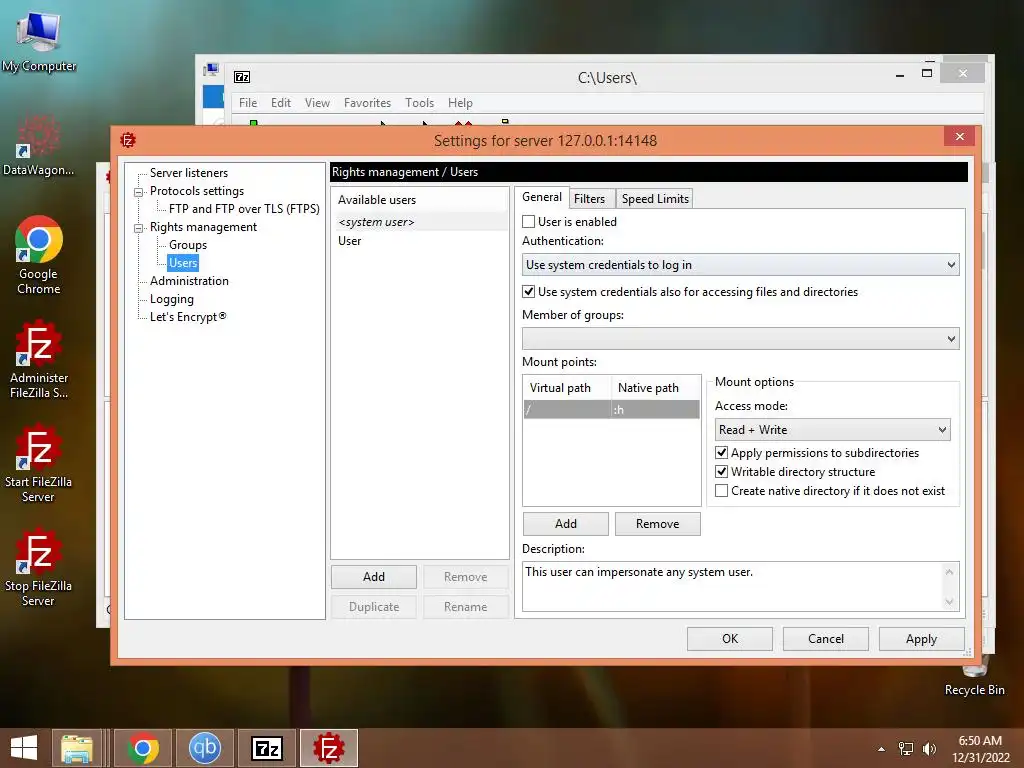Open File Explorer from the taskbar
The image size is (1024, 768).
point(77,748)
